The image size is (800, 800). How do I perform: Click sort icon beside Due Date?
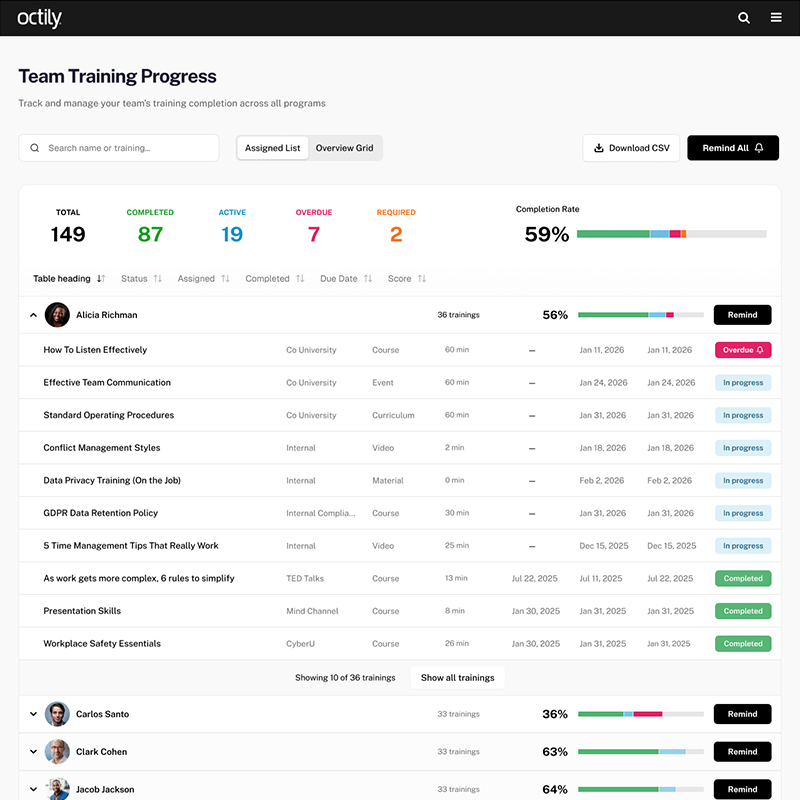tap(368, 279)
